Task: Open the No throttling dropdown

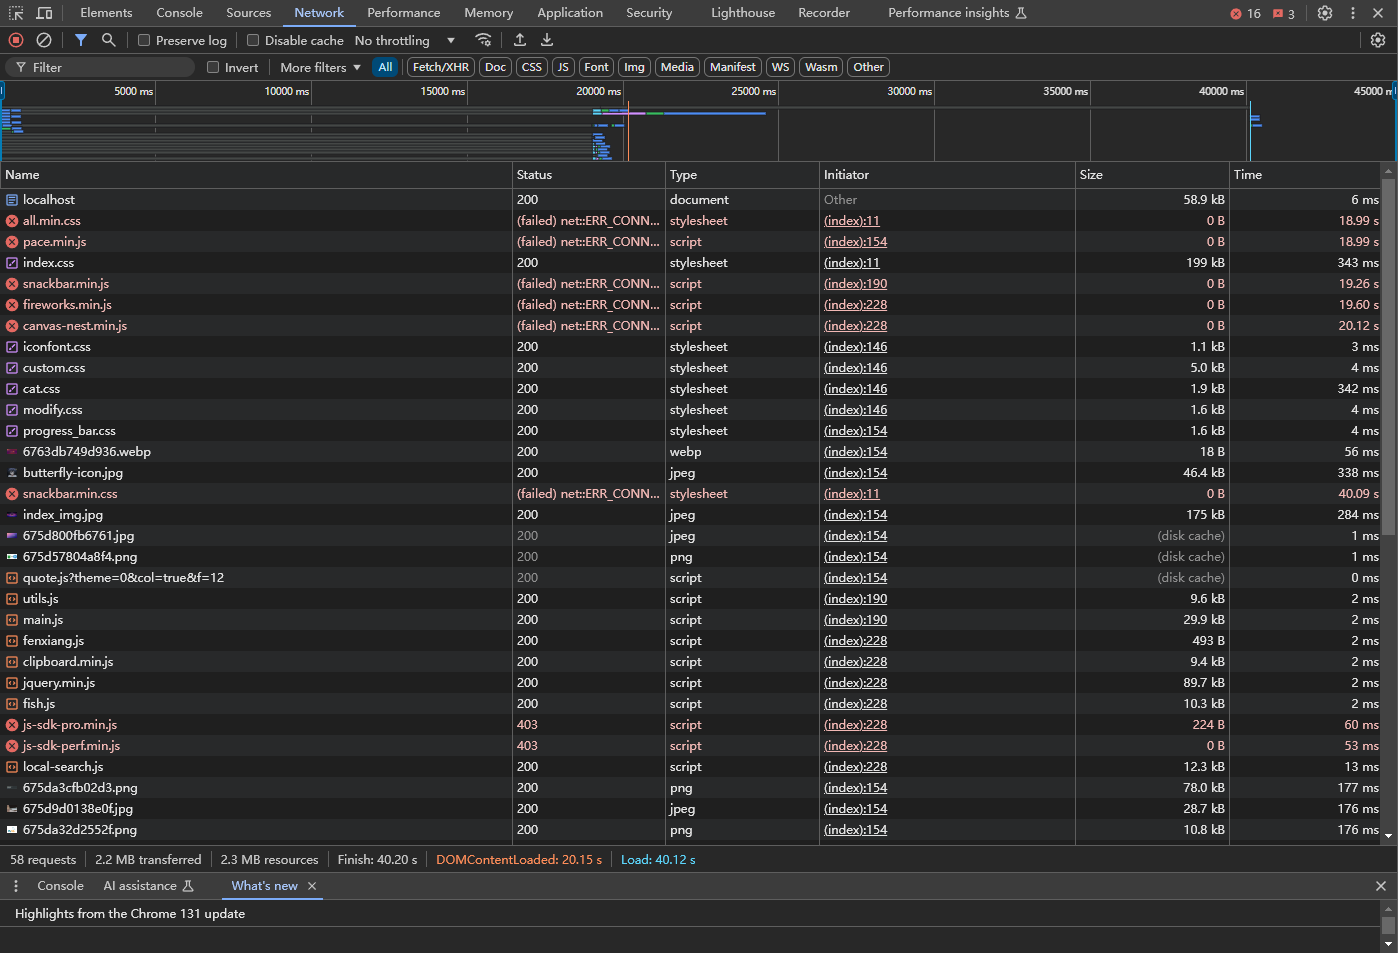Action: 405,40
